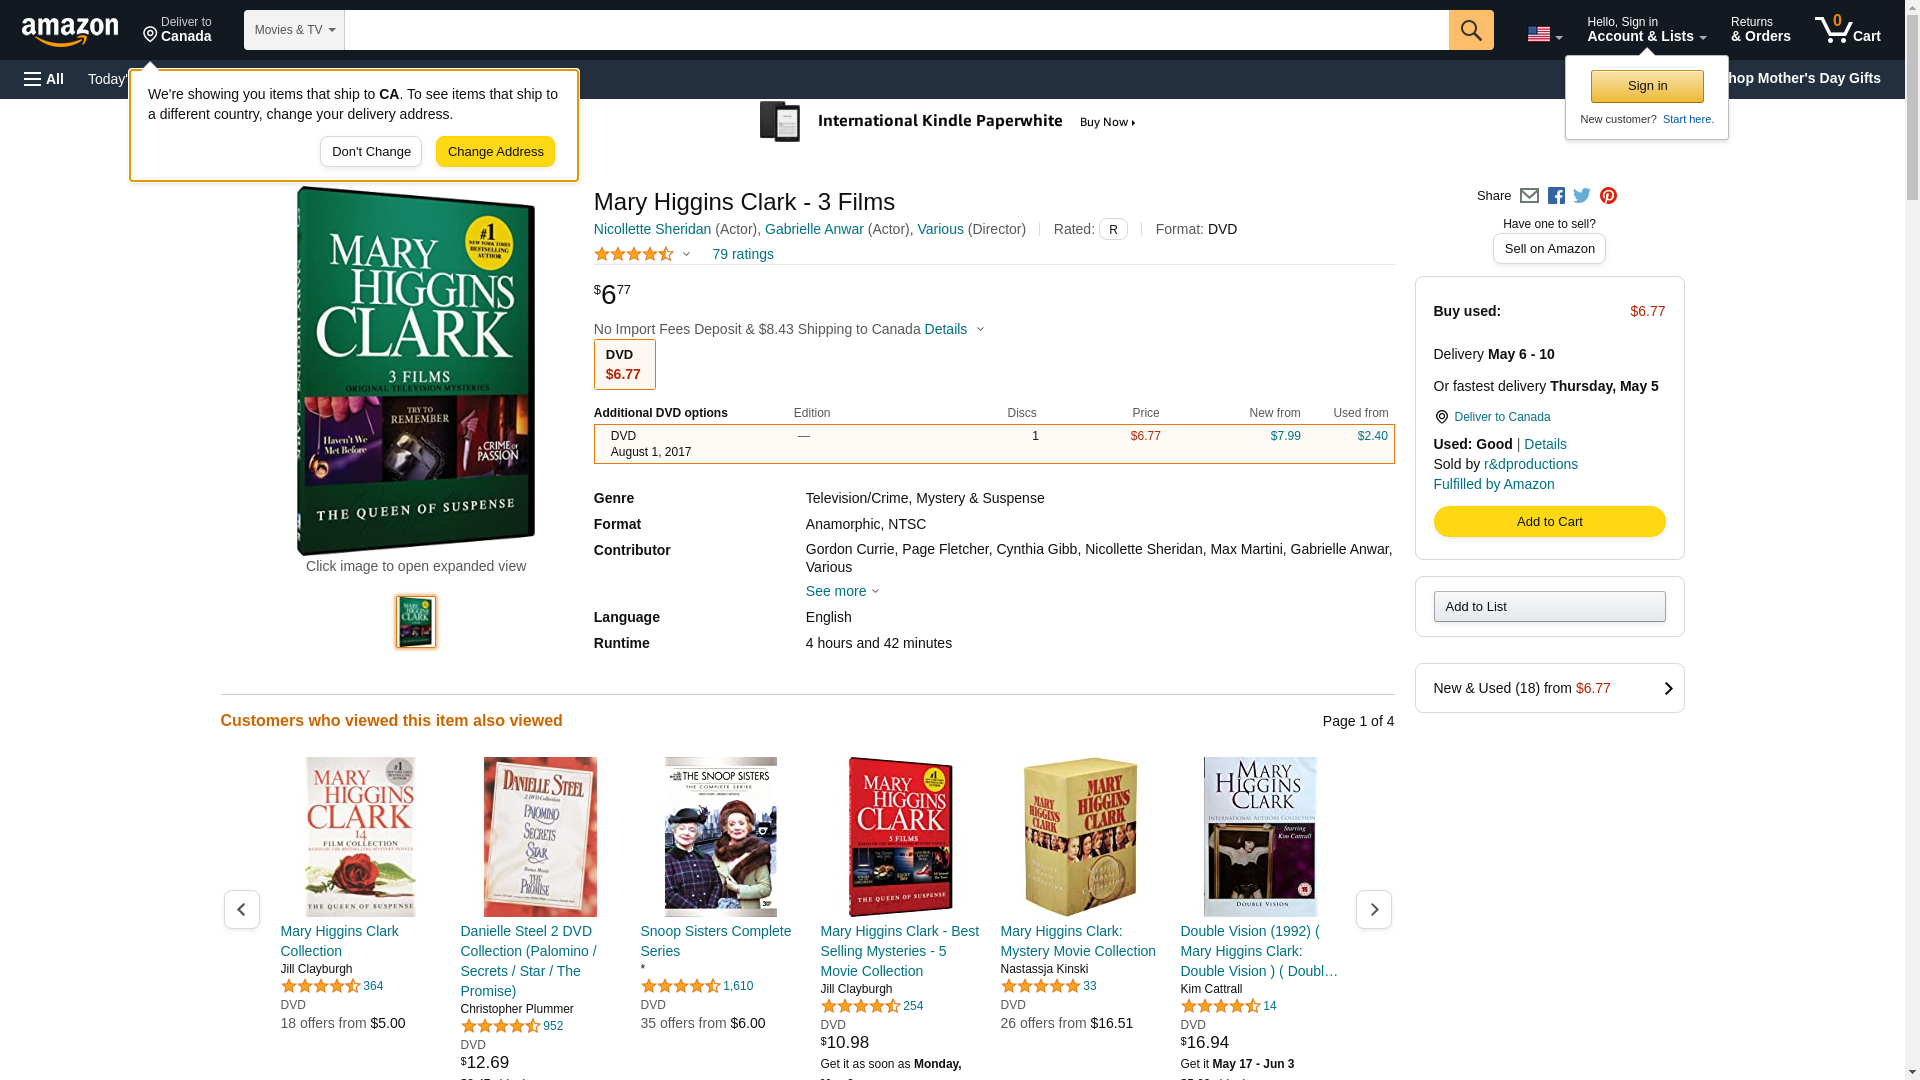Click Change Address button
This screenshot has width=1920, height=1080.
click(495, 152)
